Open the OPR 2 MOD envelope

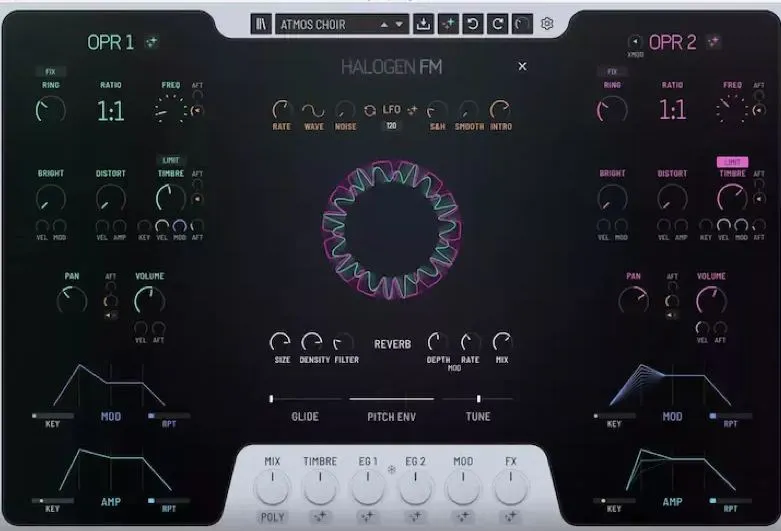pyautogui.click(x=670, y=385)
